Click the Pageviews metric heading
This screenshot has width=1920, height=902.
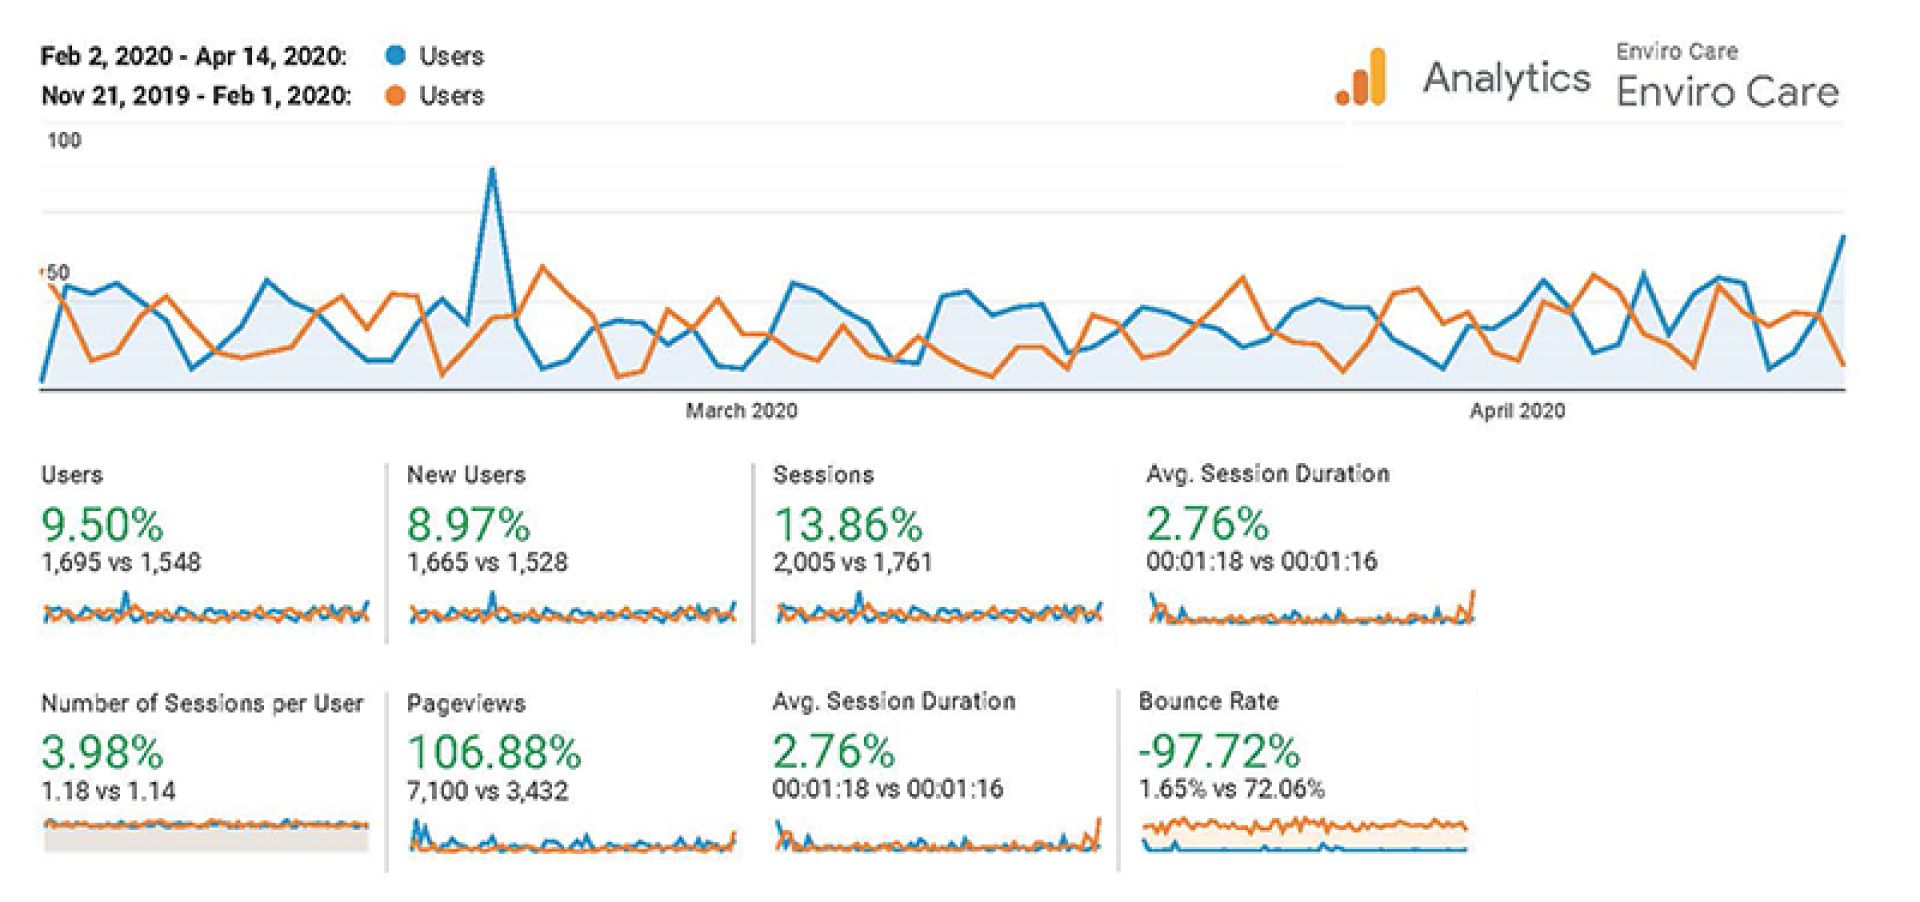point(466,704)
